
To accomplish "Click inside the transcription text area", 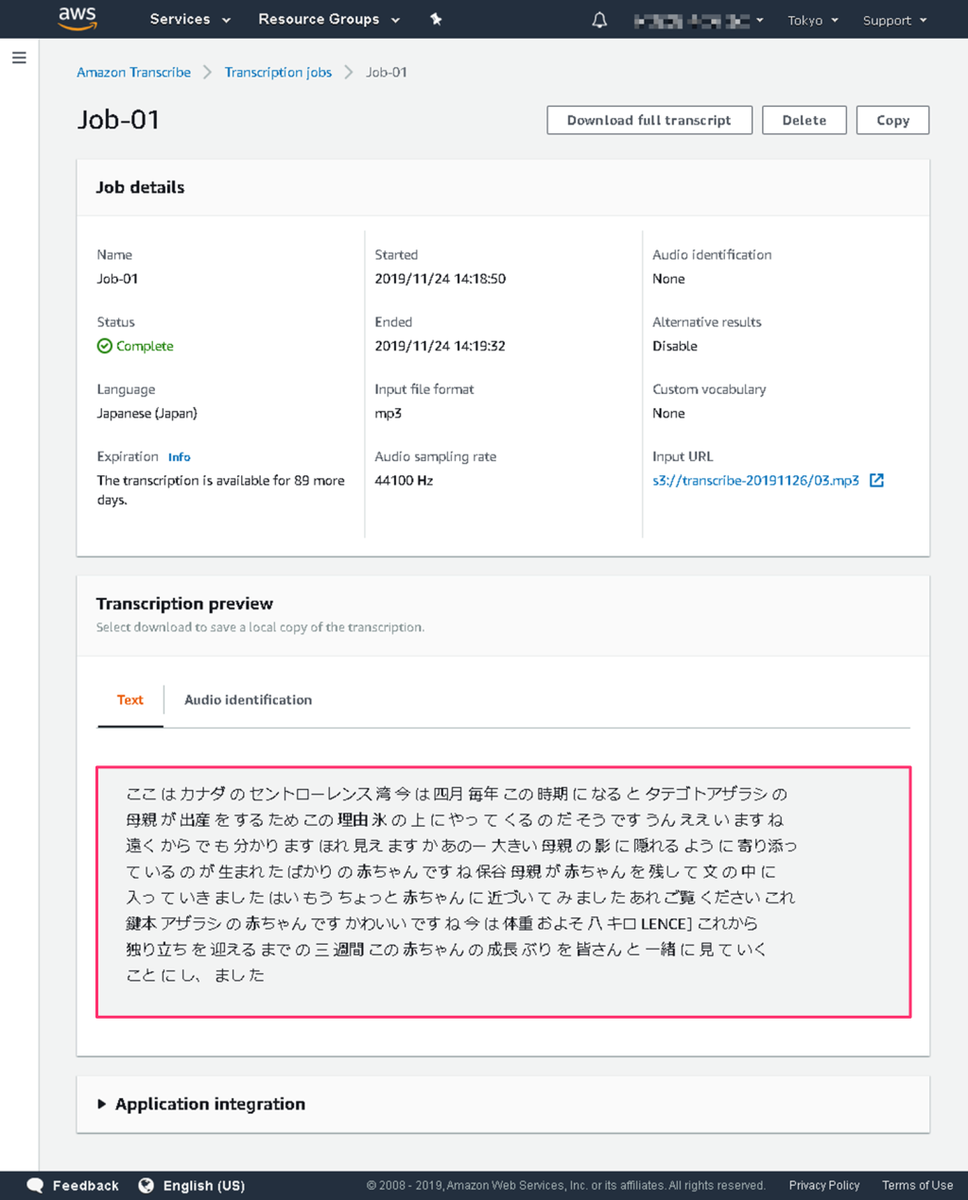I will [x=503, y=892].
